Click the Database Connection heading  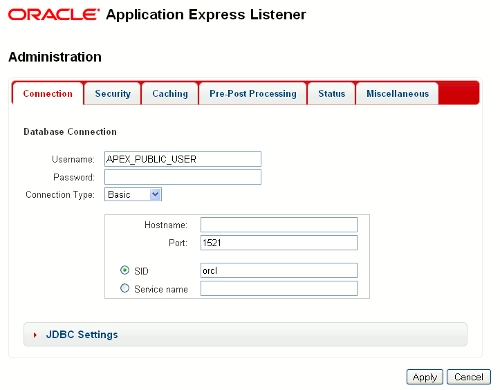[x=70, y=132]
